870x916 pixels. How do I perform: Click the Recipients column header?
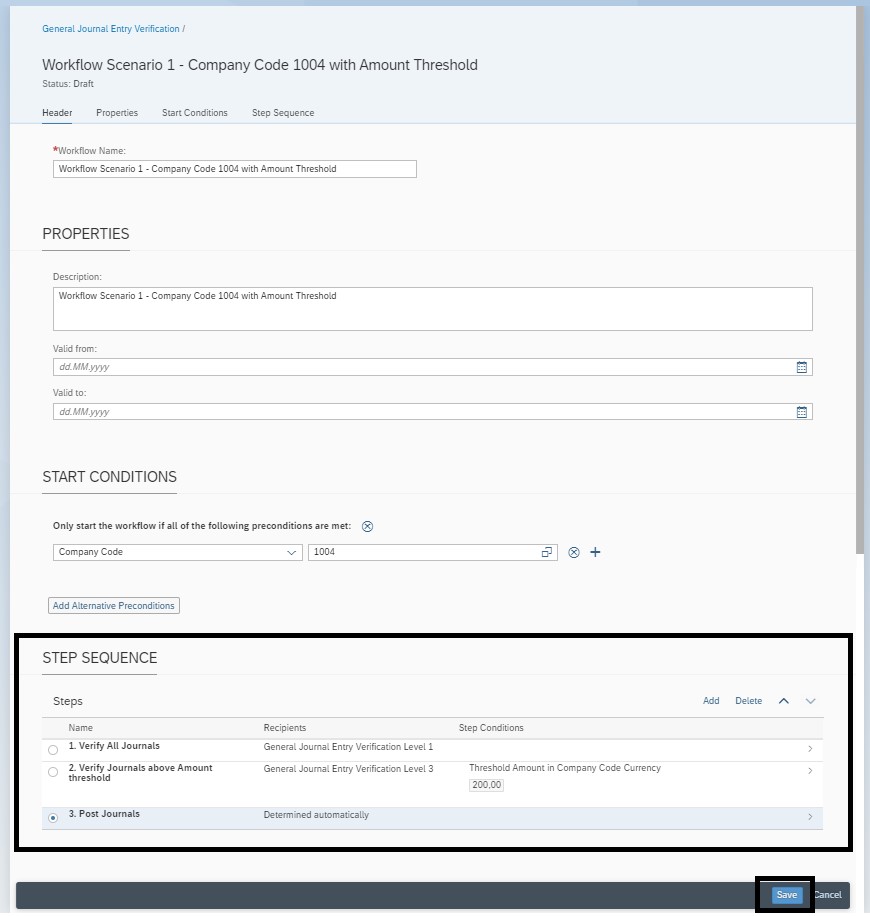(x=285, y=728)
